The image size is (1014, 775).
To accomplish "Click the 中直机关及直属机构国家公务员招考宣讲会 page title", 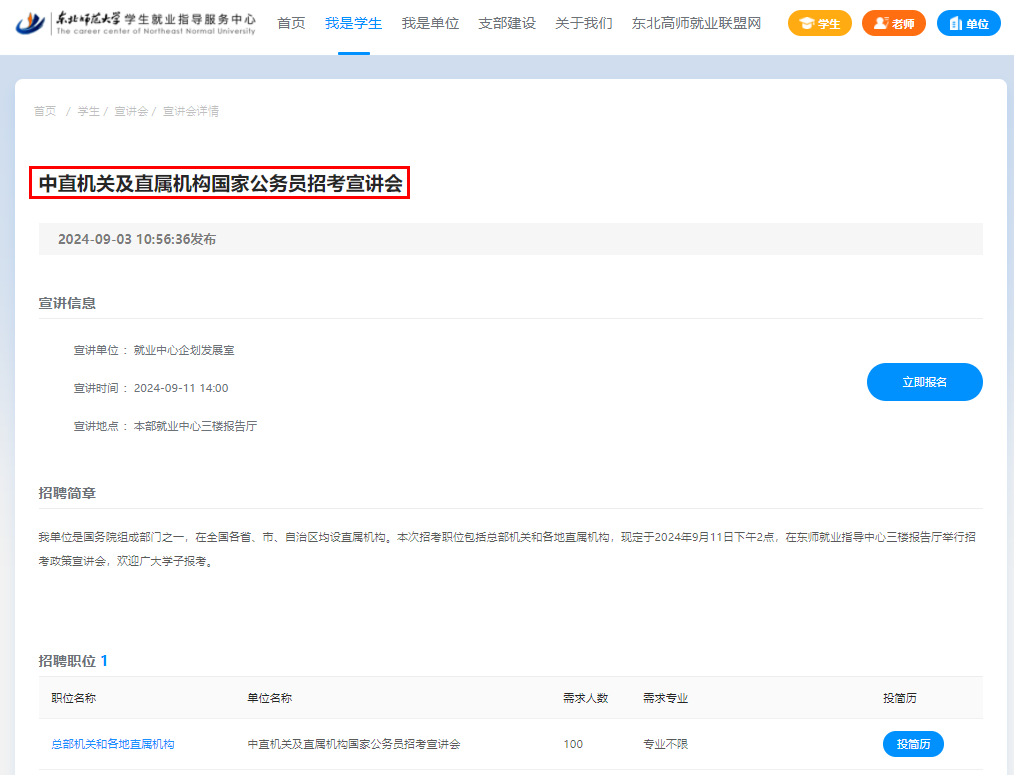I will coord(220,183).
